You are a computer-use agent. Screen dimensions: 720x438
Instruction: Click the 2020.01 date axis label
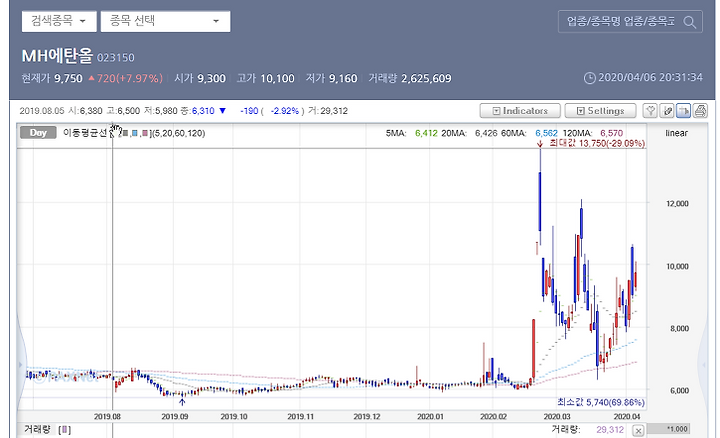pyautogui.click(x=430, y=417)
